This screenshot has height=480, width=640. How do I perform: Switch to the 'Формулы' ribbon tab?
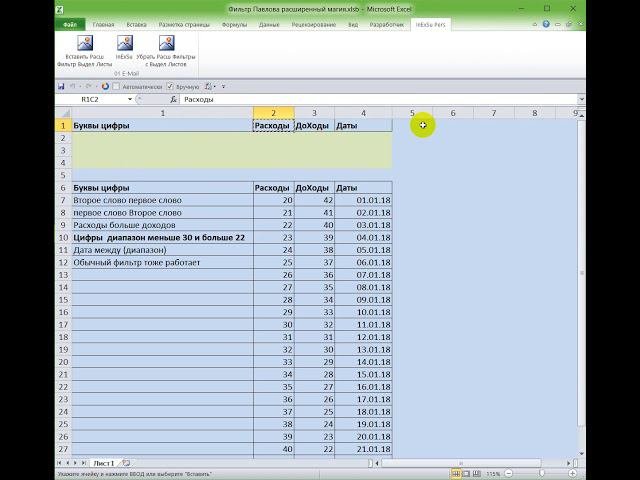coord(234,22)
